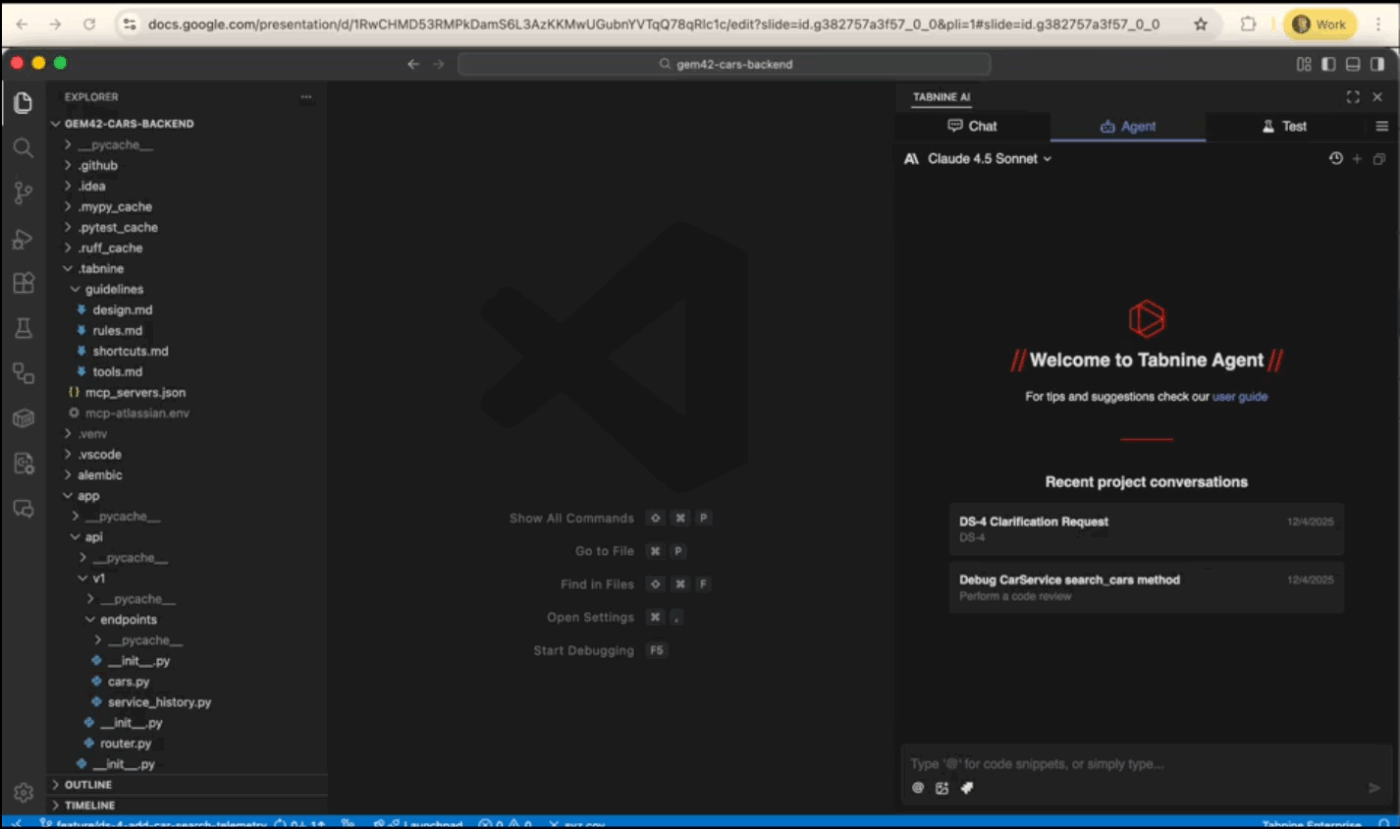The height and width of the screenshot is (829, 1400).
Task: Close the Tabnine AI panel
Action: click(x=1377, y=97)
